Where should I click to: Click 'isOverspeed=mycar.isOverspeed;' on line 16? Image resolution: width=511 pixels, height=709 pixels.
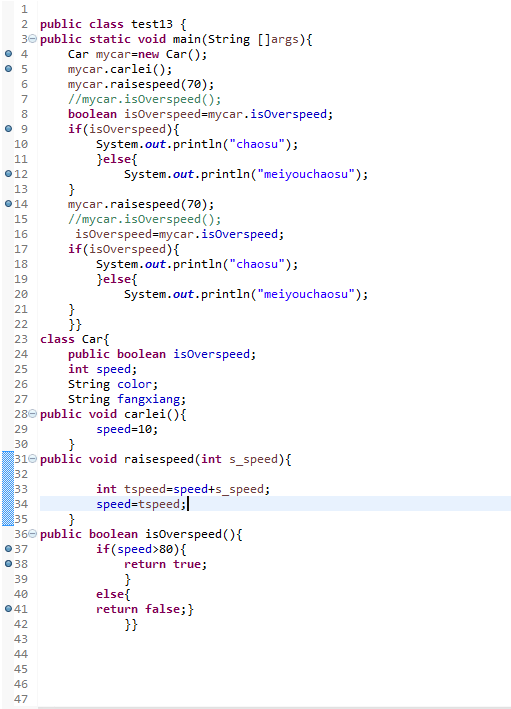point(180,234)
